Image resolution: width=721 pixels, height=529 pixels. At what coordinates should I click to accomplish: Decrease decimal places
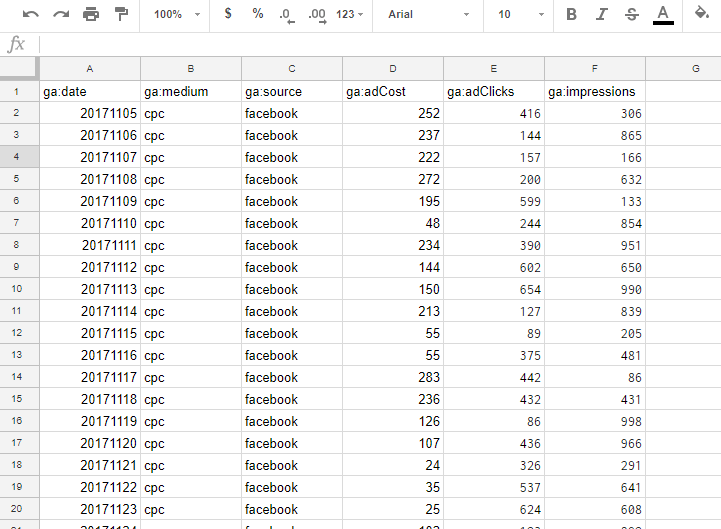tap(287, 15)
